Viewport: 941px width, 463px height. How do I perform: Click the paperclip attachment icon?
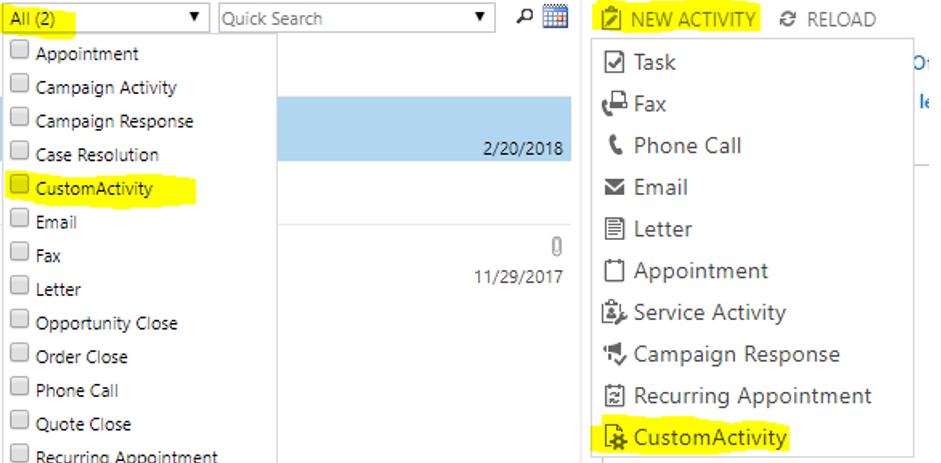pos(556,246)
